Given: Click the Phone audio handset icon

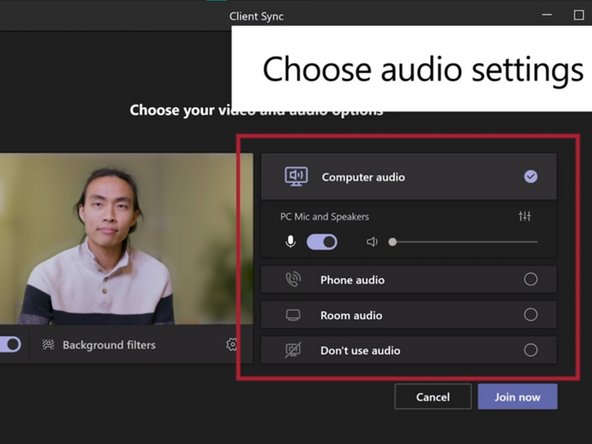Looking at the screenshot, I should 293,279.
